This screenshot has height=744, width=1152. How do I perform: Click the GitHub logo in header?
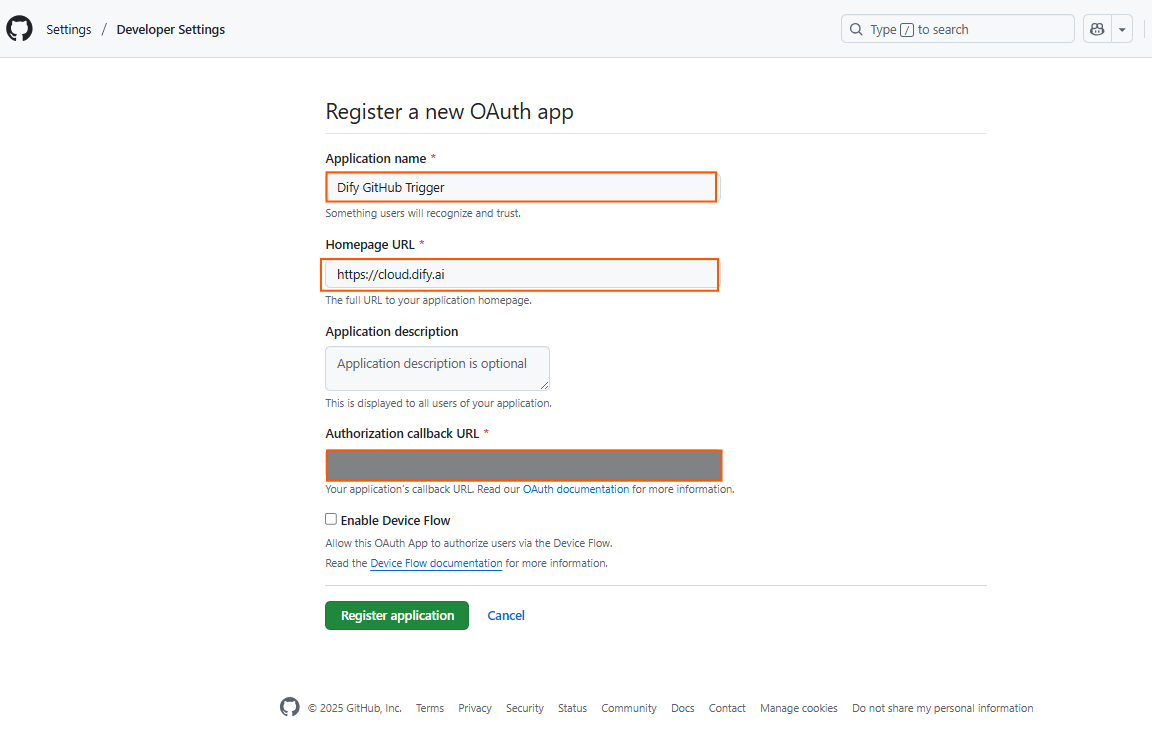pyautogui.click(x=19, y=29)
